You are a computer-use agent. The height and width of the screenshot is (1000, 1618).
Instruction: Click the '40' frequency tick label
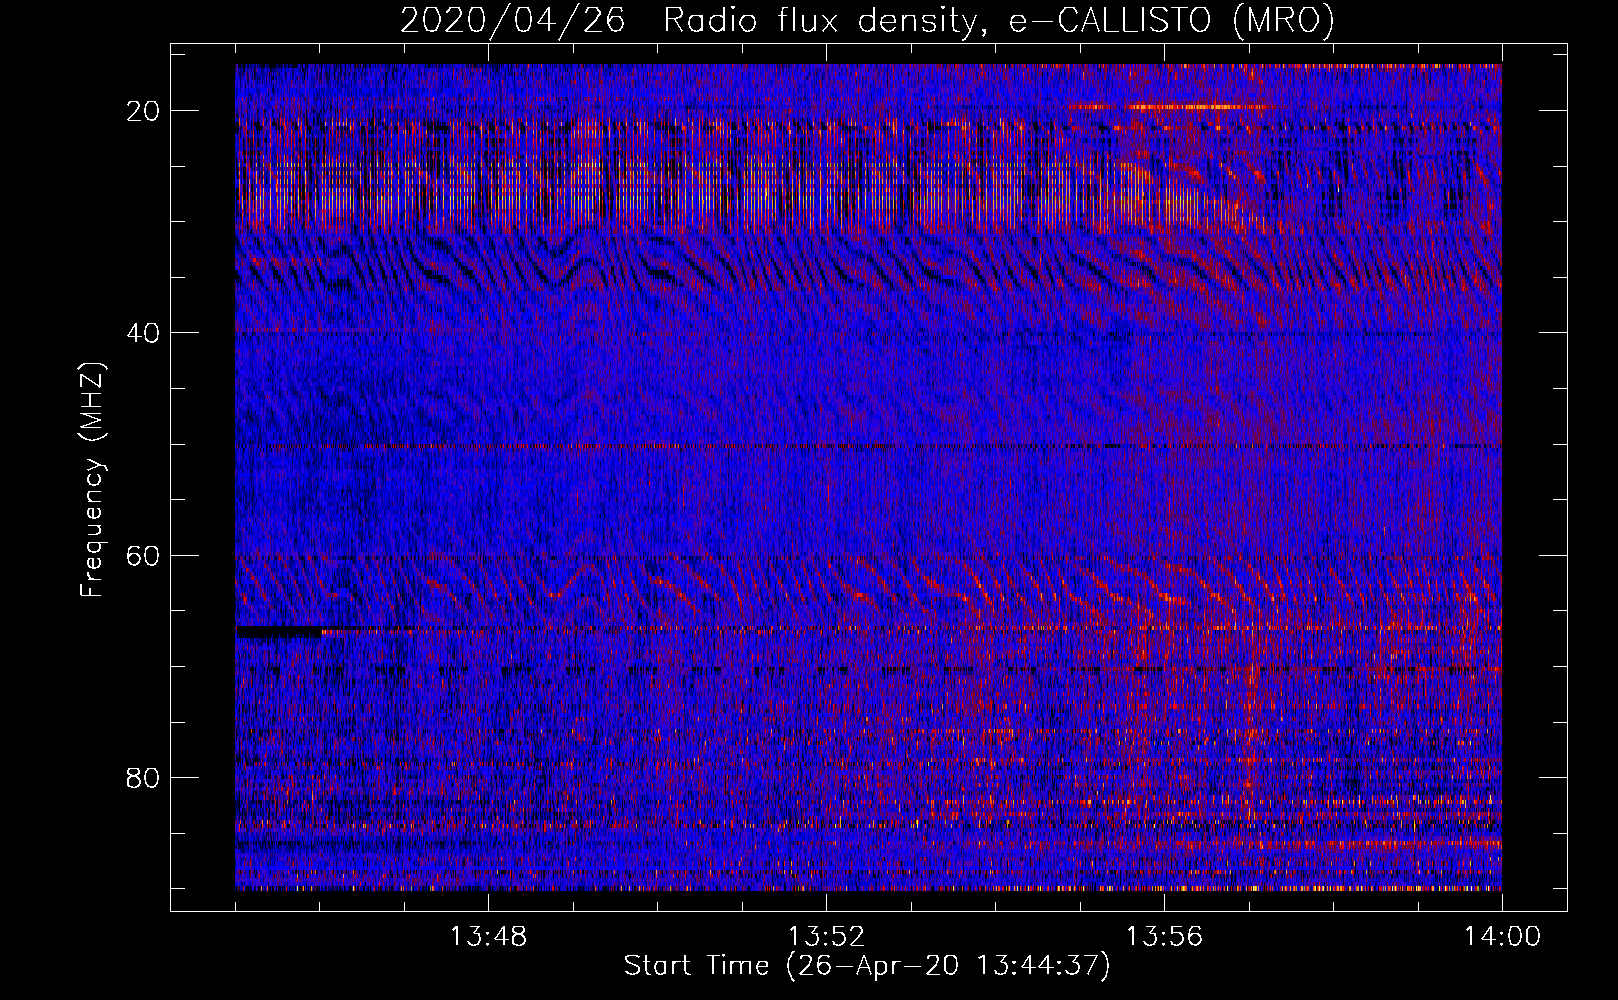(144, 333)
